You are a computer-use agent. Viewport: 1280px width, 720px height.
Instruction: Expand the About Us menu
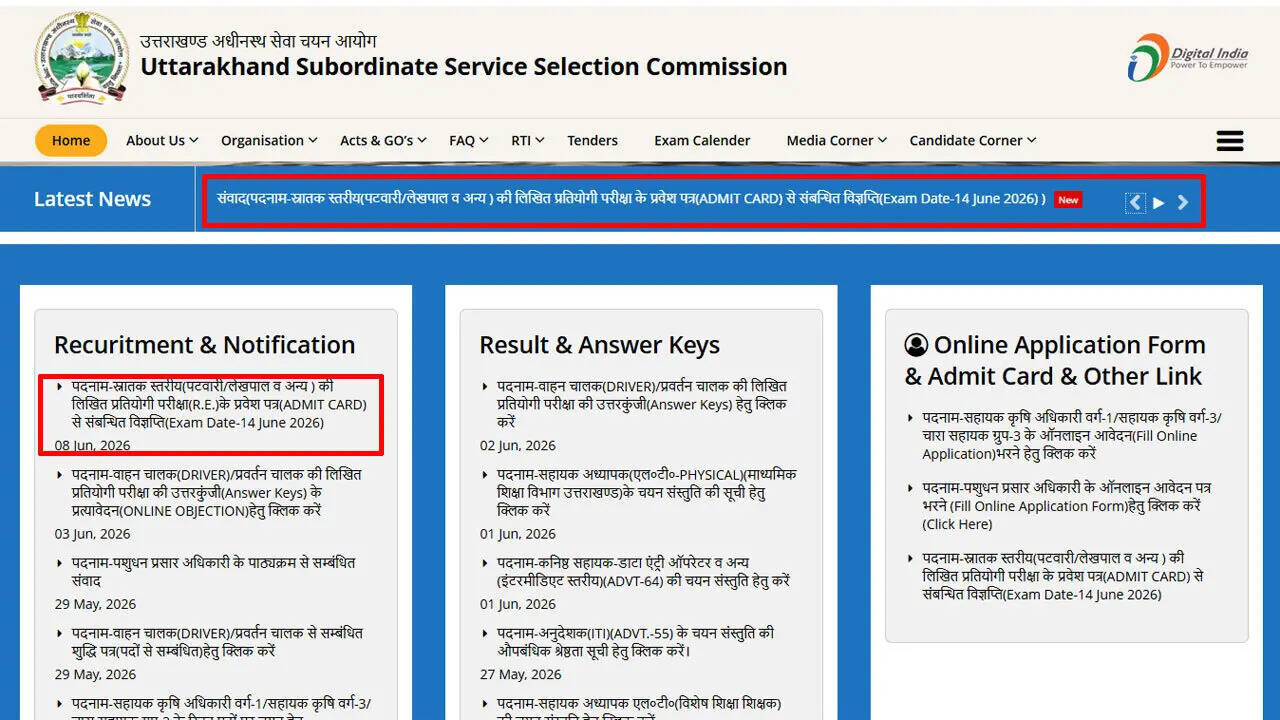click(162, 140)
